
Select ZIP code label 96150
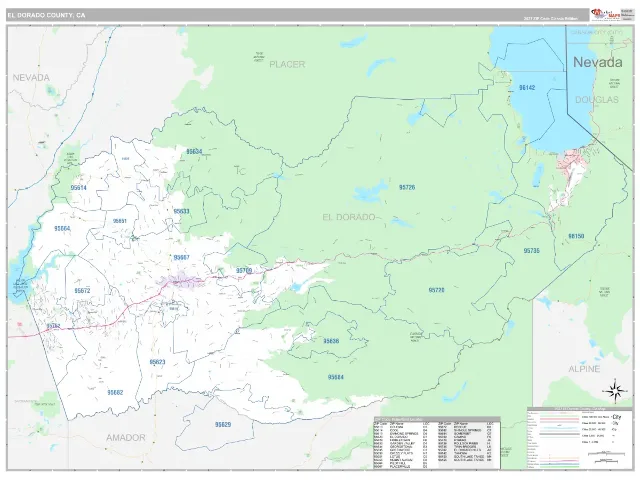576,236
